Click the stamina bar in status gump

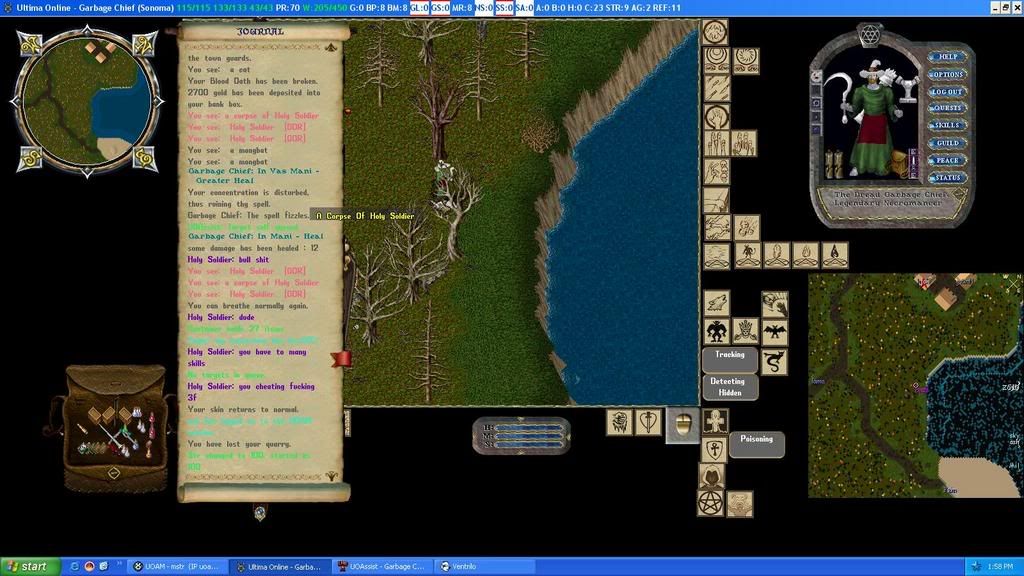528,445
